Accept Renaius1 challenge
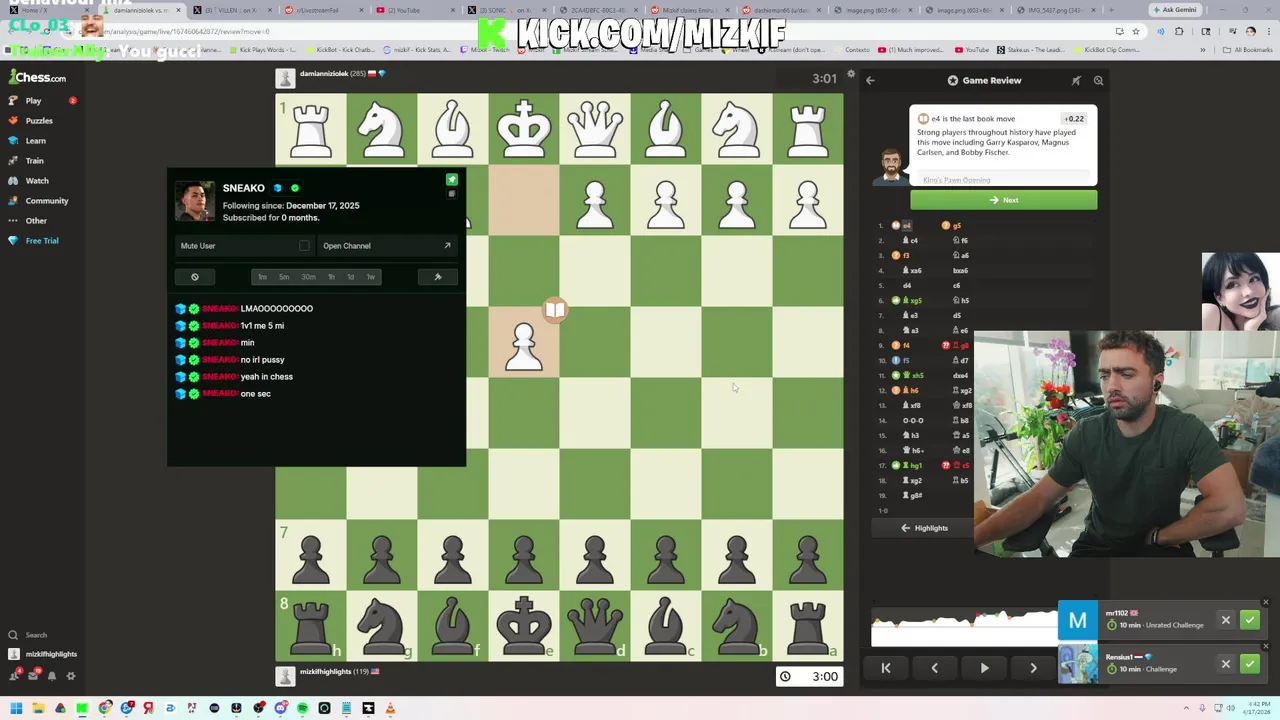This screenshot has height=720, width=1280. click(1250, 664)
